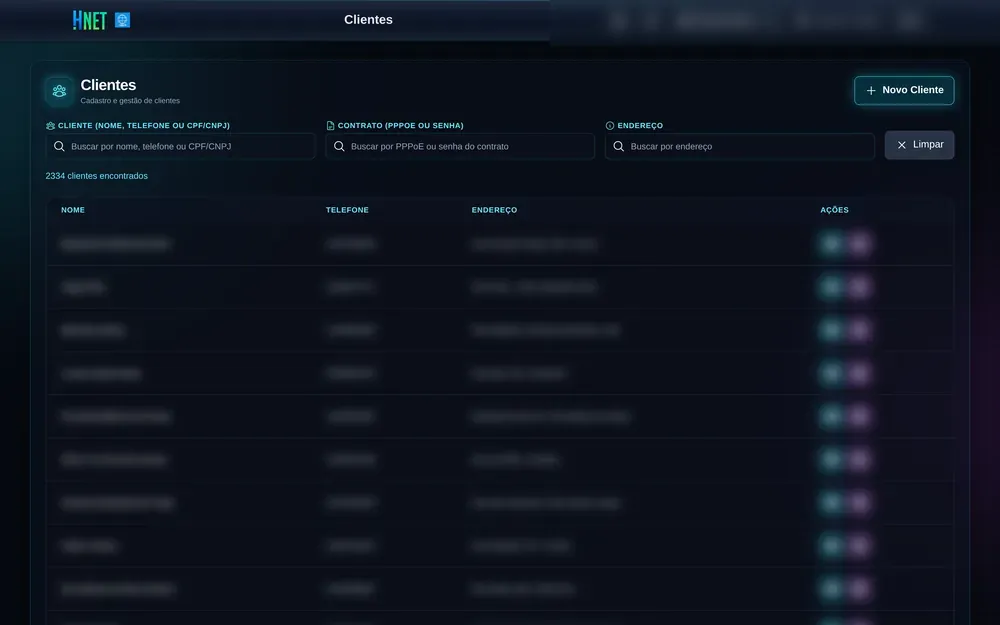Click the NOME column header
Image resolution: width=1000 pixels, height=625 pixels.
(73, 210)
